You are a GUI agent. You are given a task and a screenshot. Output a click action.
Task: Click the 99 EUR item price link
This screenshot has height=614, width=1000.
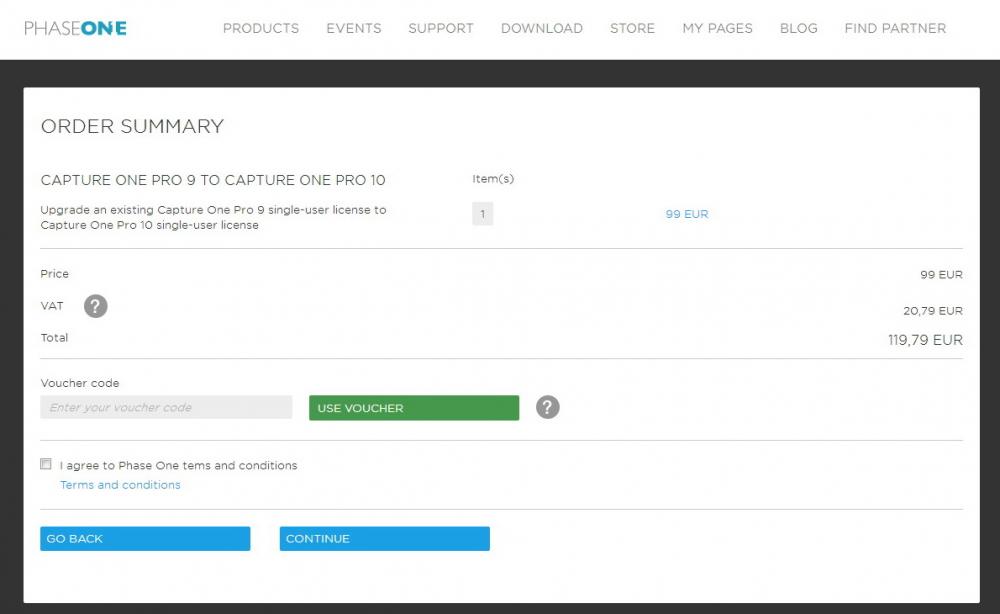click(687, 214)
